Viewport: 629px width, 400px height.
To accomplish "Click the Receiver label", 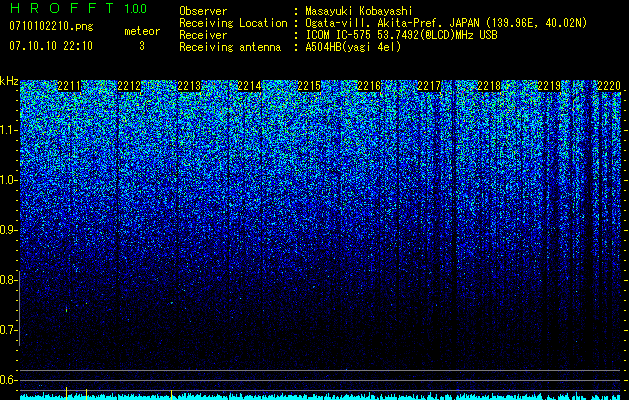I will [203, 35].
